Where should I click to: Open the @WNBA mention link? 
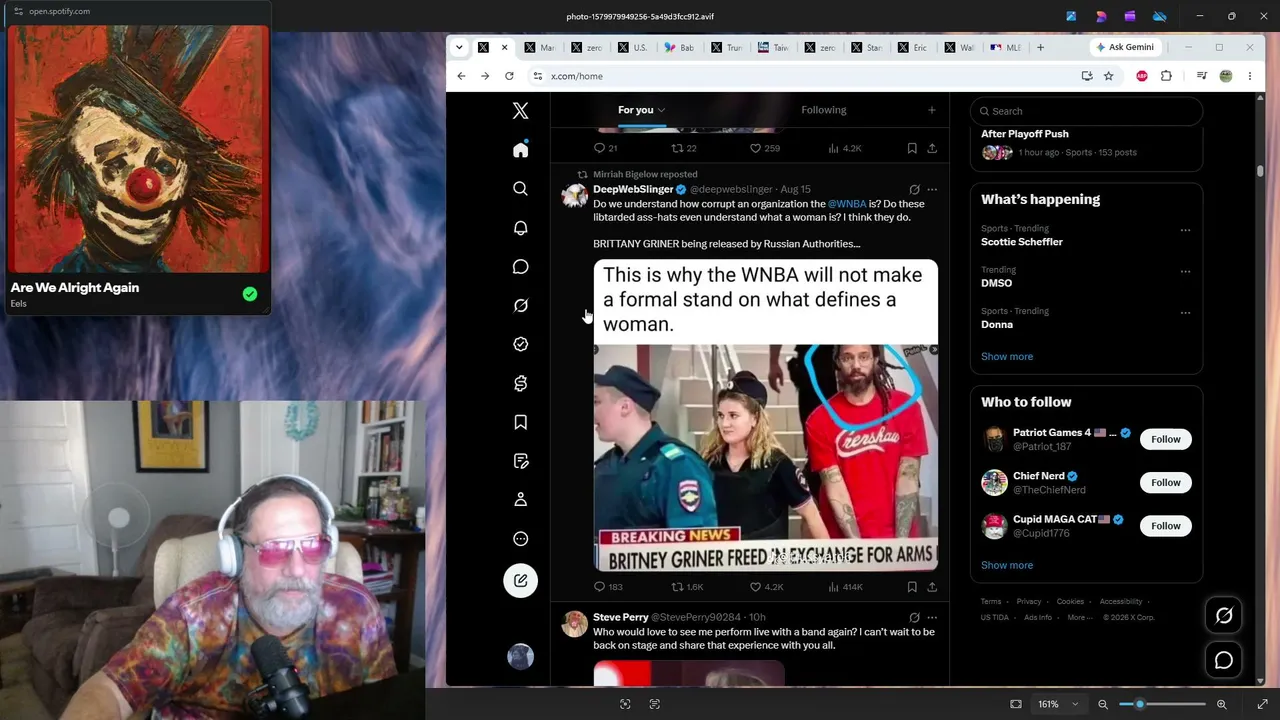coord(847,204)
